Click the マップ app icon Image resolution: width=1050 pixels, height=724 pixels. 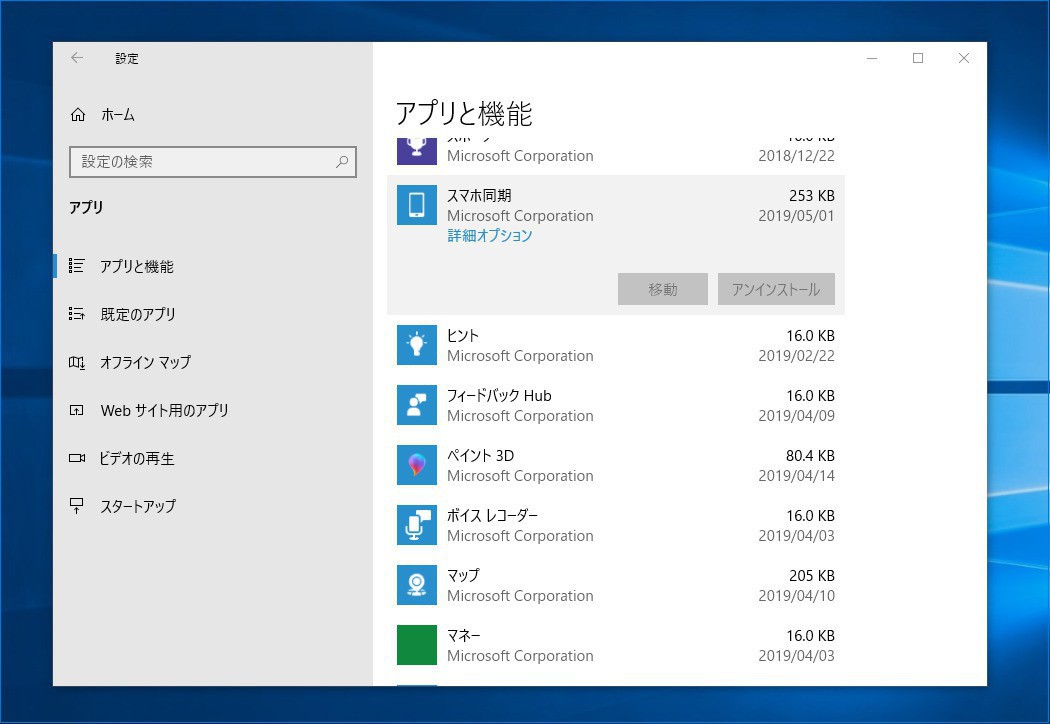tap(417, 585)
